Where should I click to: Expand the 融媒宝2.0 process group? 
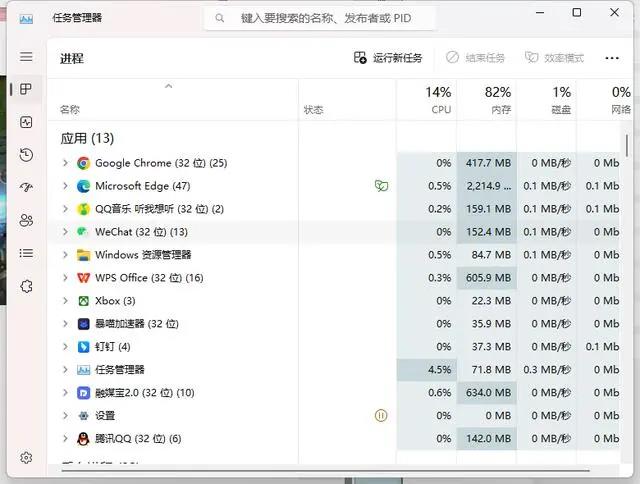[65, 393]
